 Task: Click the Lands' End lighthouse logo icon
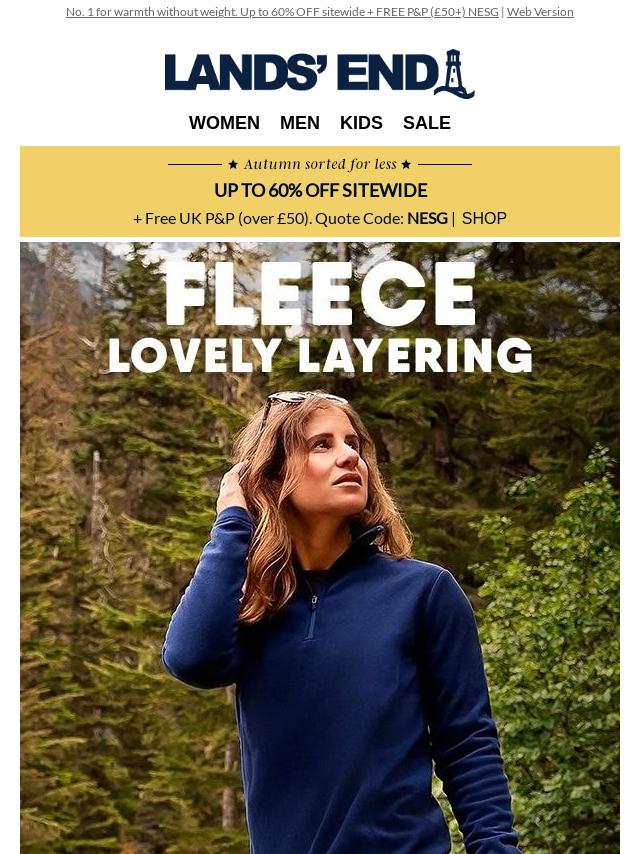pos(455,74)
